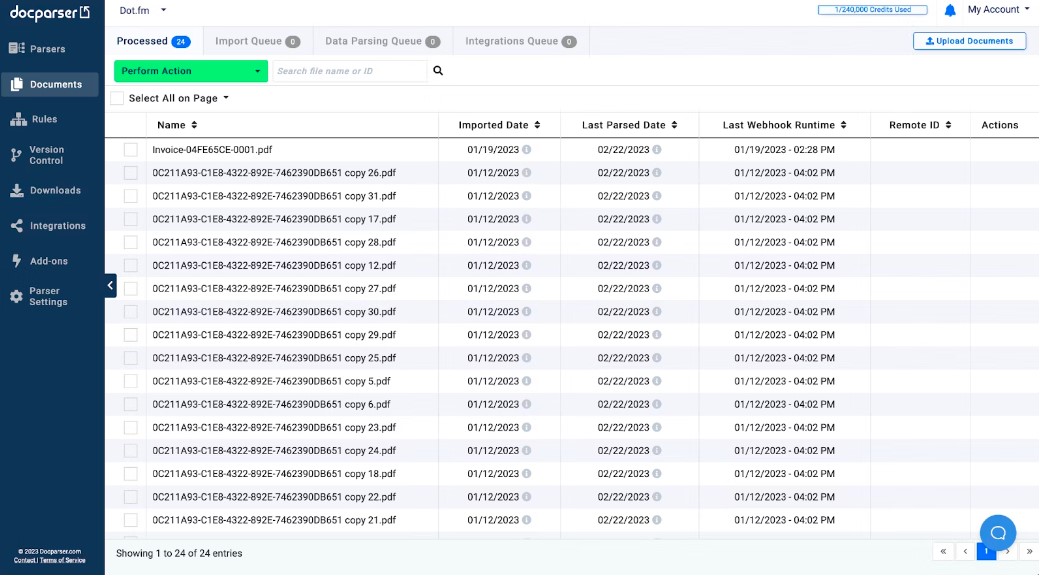Show import info icon for copy 26.pdf
1041x578 pixels.
(526, 173)
